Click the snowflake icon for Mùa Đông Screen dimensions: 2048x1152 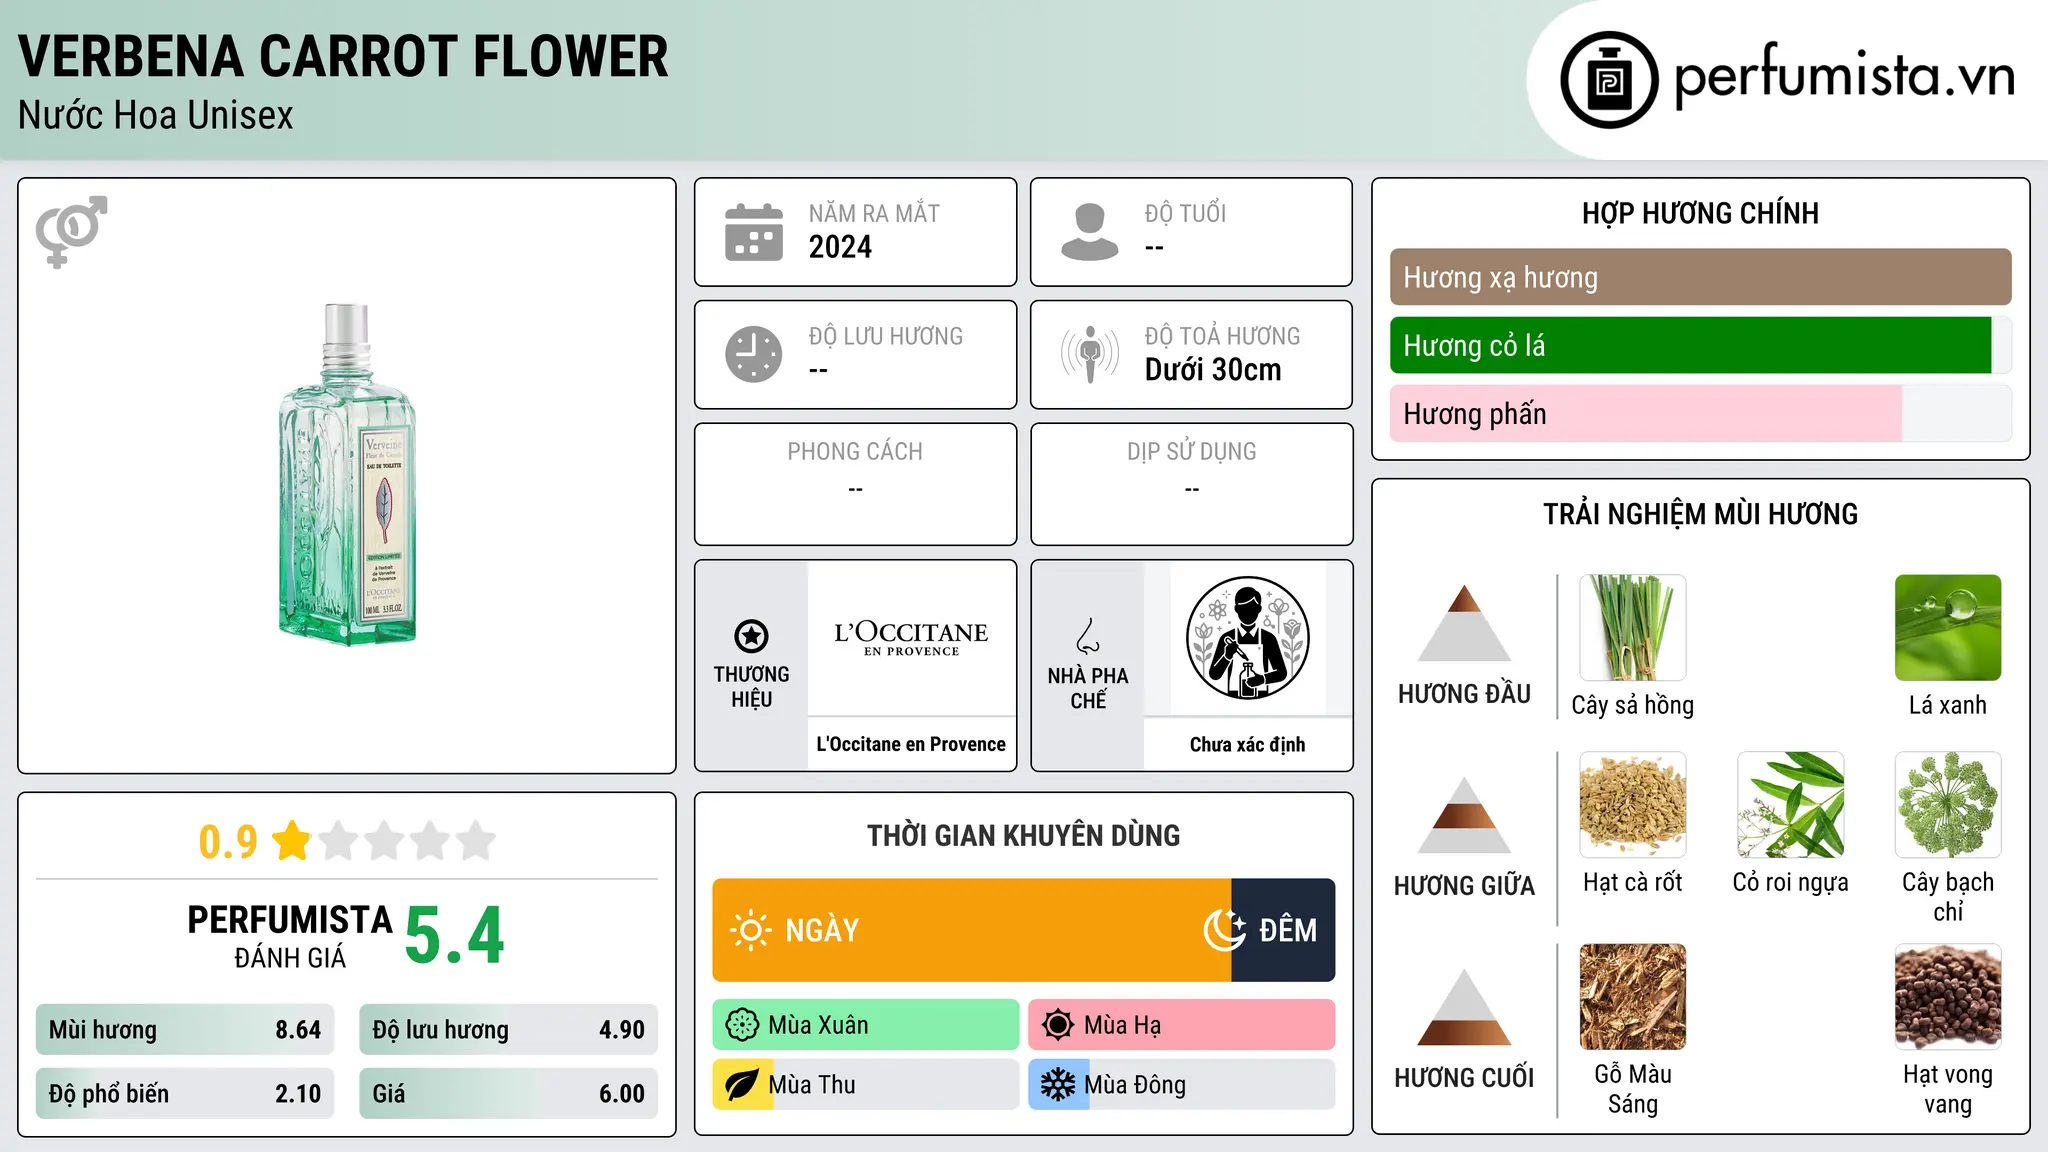click(1058, 1085)
